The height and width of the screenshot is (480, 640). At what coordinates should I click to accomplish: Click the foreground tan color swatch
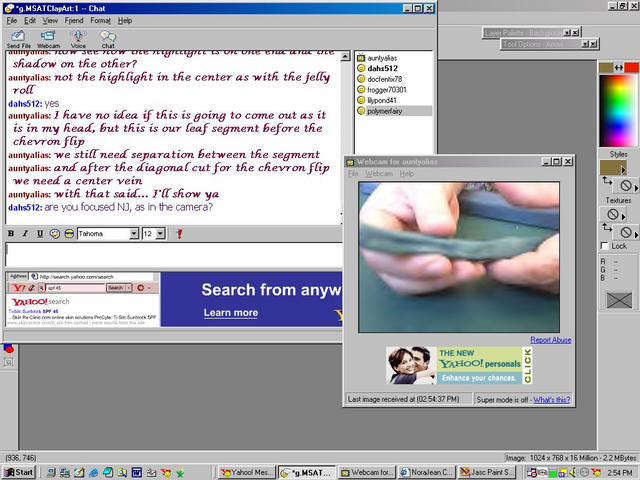(x=606, y=67)
